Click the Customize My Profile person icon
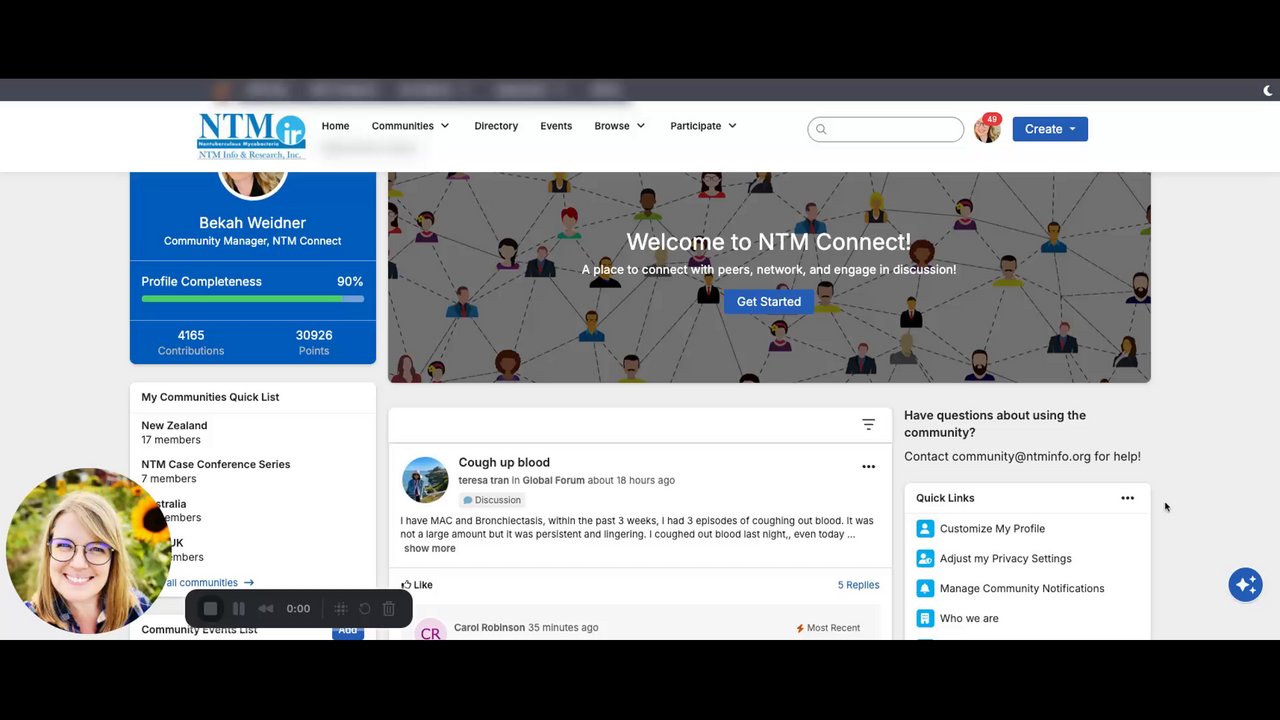The width and height of the screenshot is (1280, 720). tap(925, 529)
